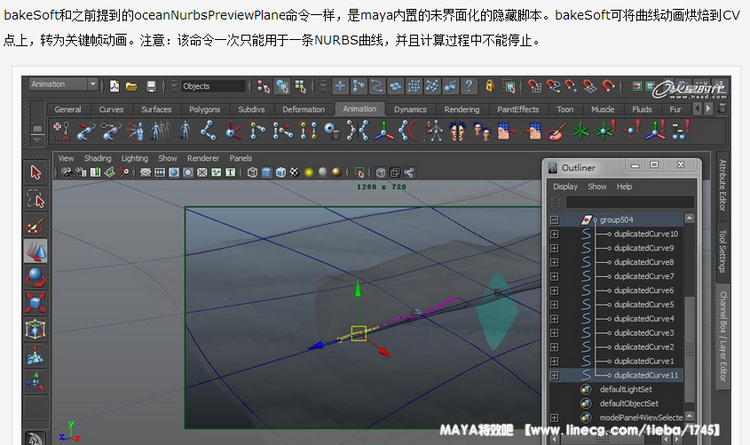Click the paint skin weights brush shelf icon

tap(556, 131)
